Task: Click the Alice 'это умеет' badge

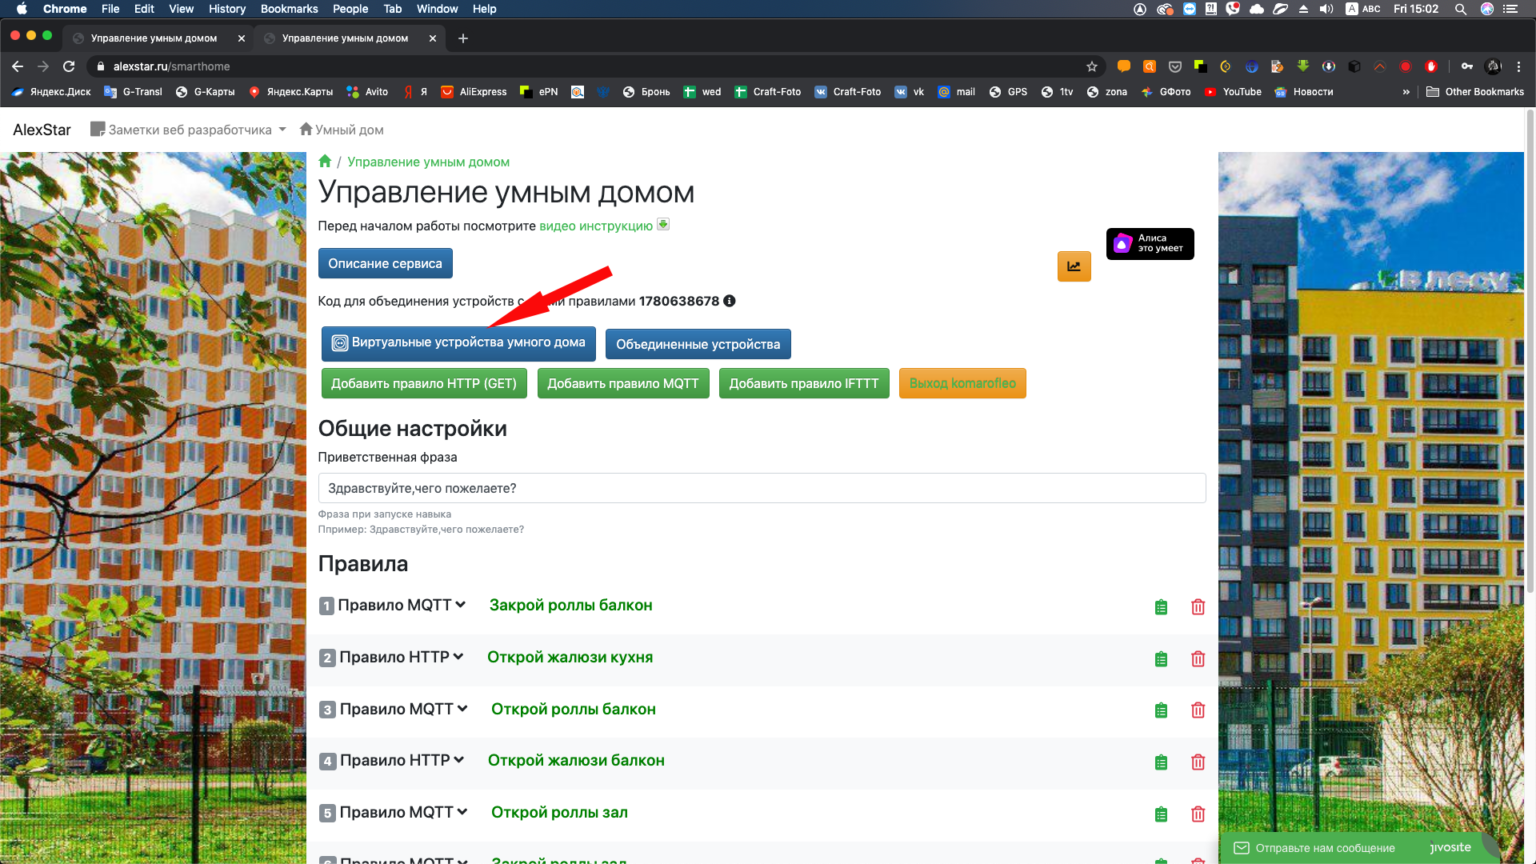Action: click(x=1150, y=243)
